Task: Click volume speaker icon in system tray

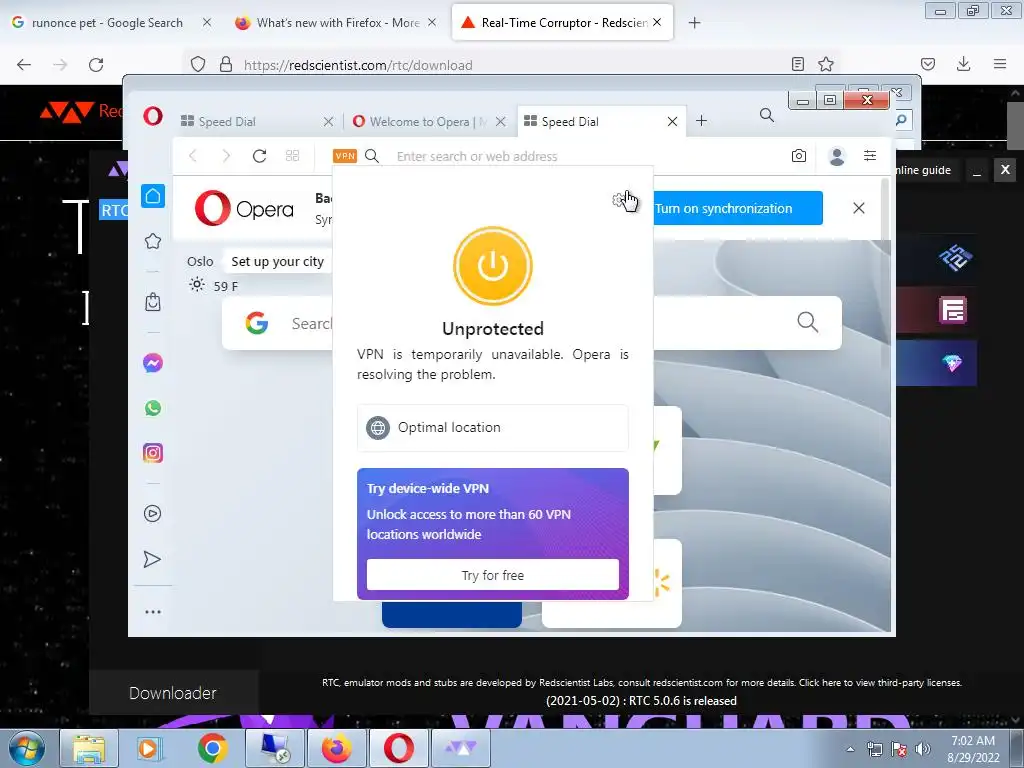Action: click(x=923, y=748)
